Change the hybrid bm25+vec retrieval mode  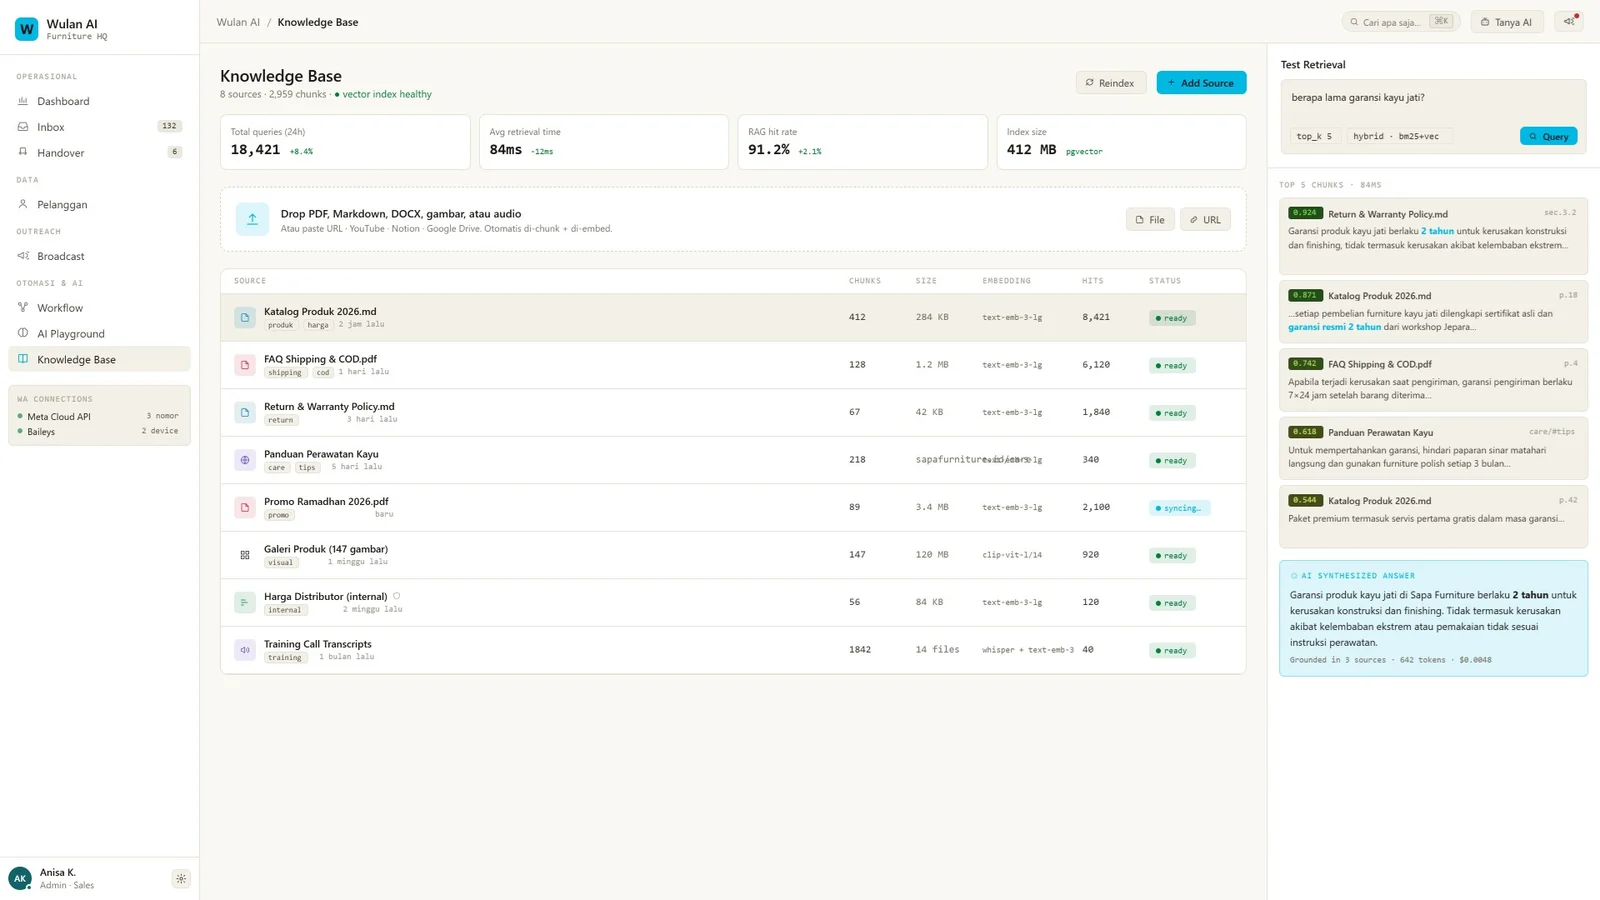[x=1399, y=136]
